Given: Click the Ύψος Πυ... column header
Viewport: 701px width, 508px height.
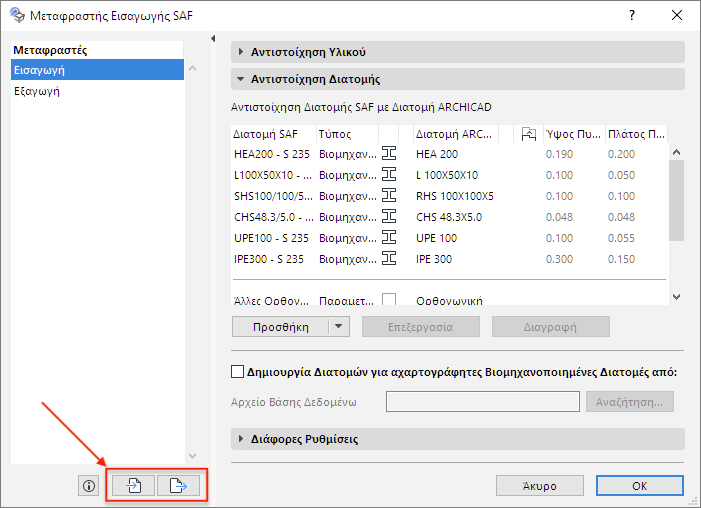Looking at the screenshot, I should pyautogui.click(x=574, y=134).
